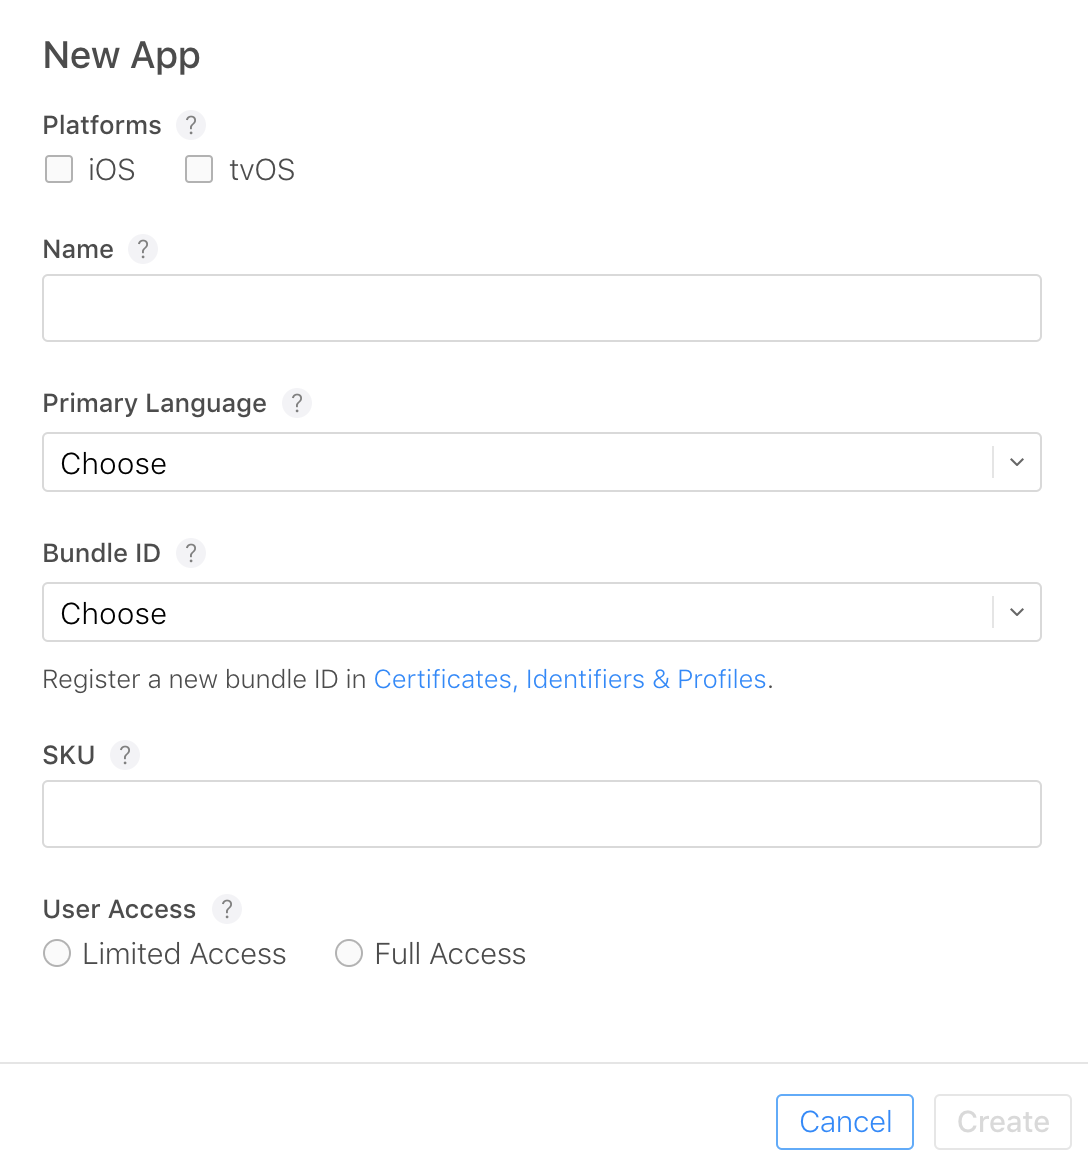Enable the iOS platform checkbox
This screenshot has height=1168, width=1088.
[x=59, y=169]
